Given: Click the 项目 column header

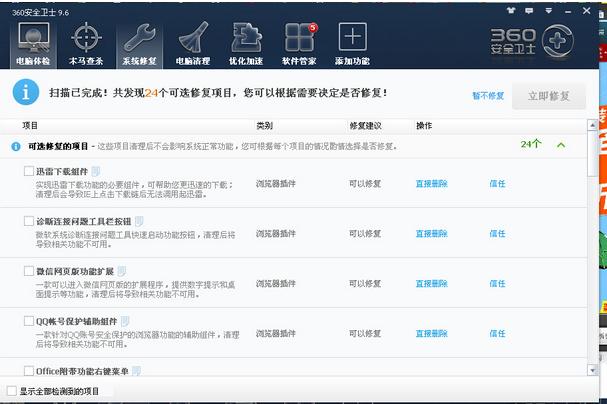Looking at the screenshot, I should coord(30,125).
